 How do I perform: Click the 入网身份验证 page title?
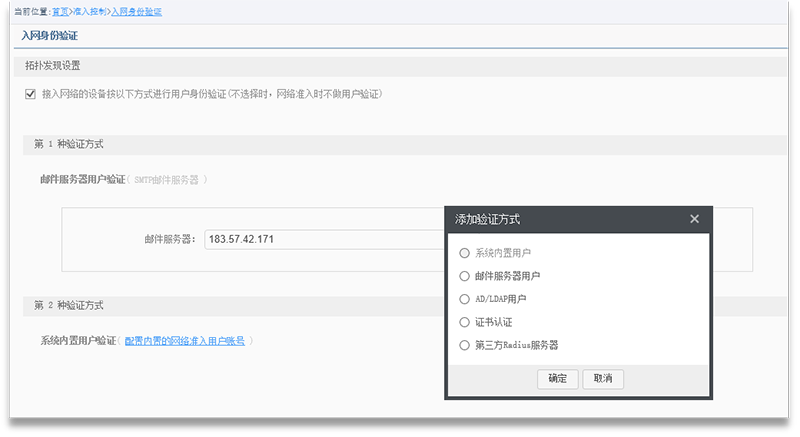tap(50, 35)
